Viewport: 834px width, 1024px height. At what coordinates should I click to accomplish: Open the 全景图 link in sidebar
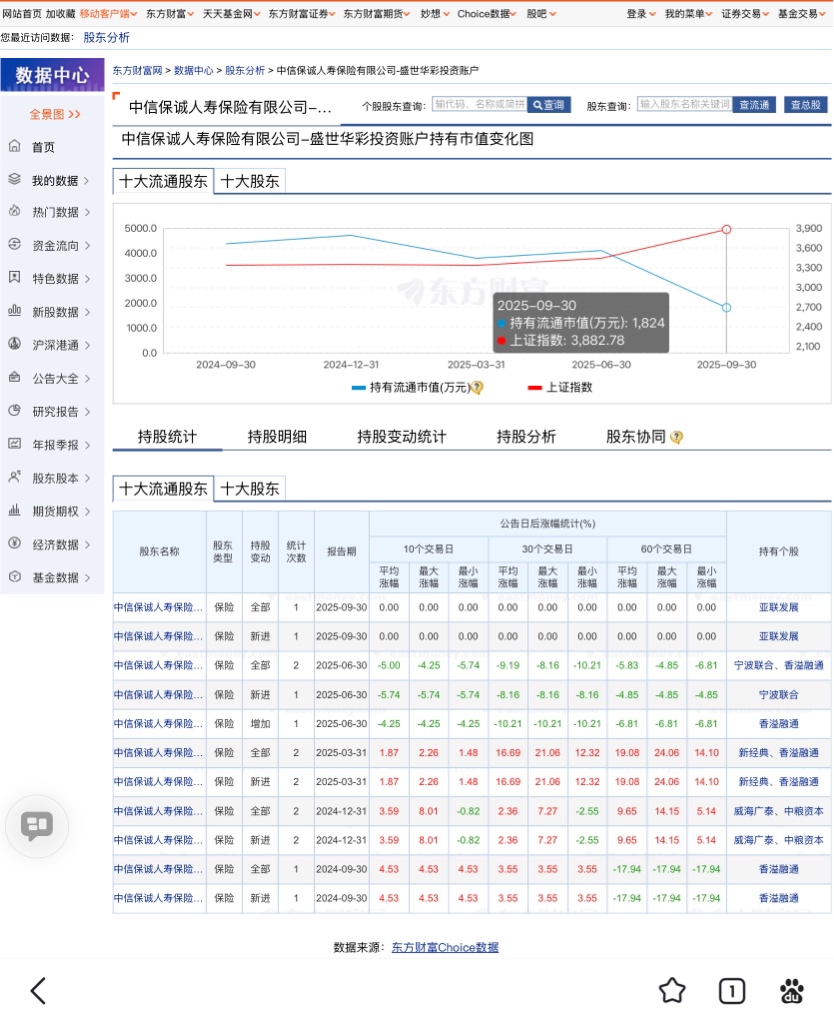[54, 114]
